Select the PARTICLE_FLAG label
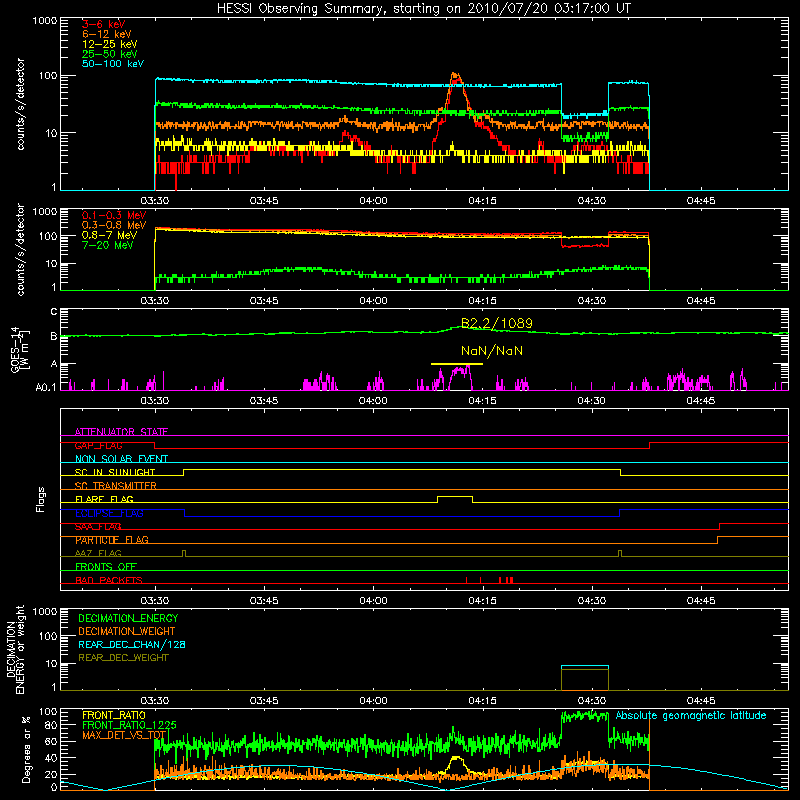The image size is (800, 800). coord(112,540)
